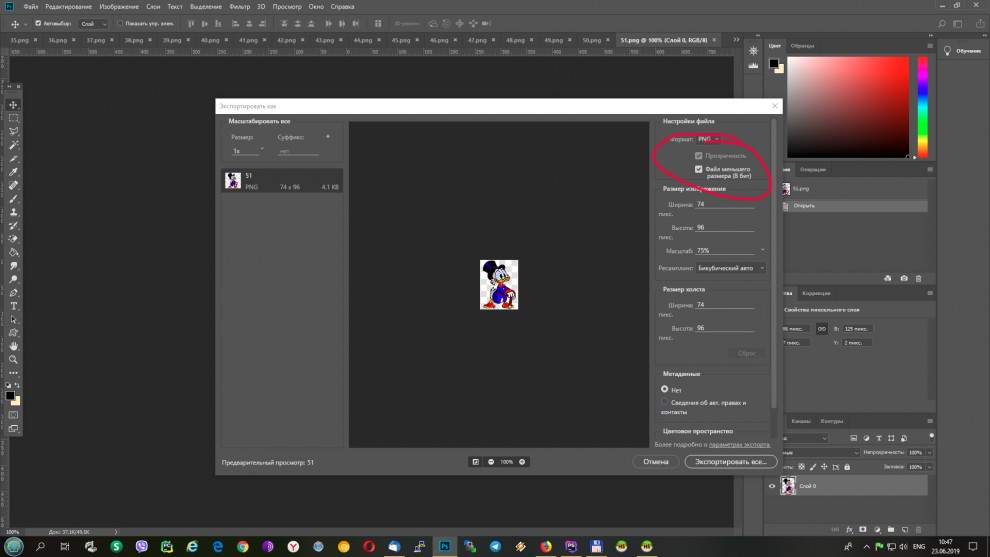
Task: Open the Справка menu
Action: (x=342, y=6)
